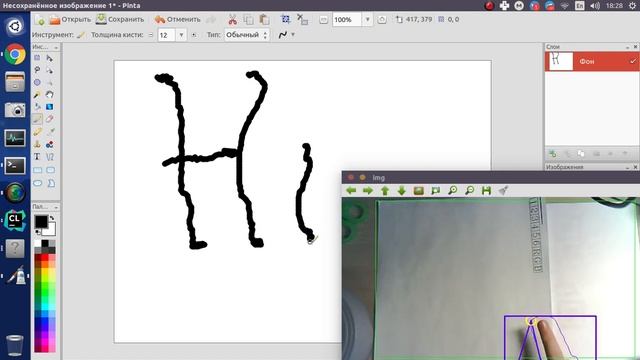
Task: Click down arrow in Img window
Action: click(402, 191)
